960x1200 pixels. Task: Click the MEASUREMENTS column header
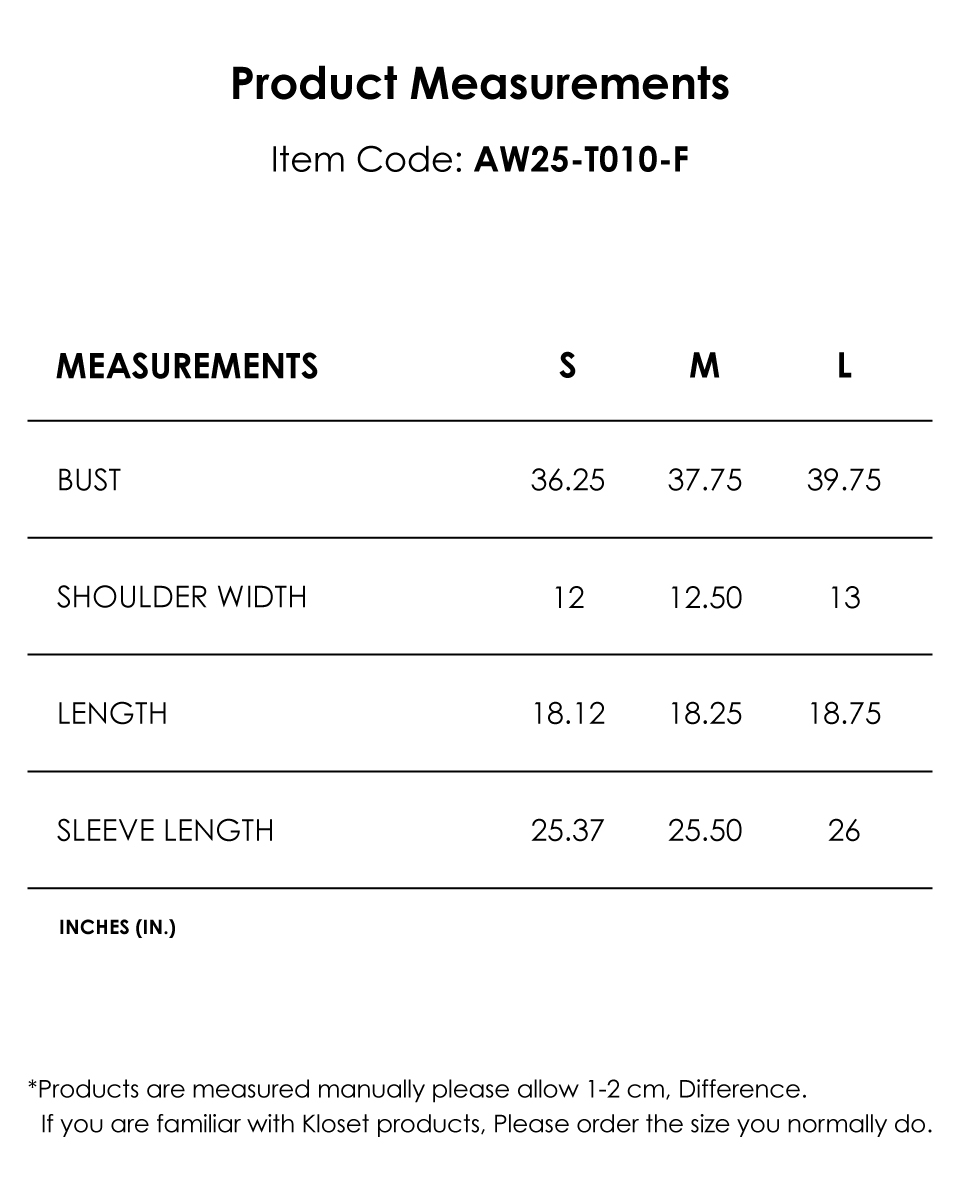(x=187, y=366)
